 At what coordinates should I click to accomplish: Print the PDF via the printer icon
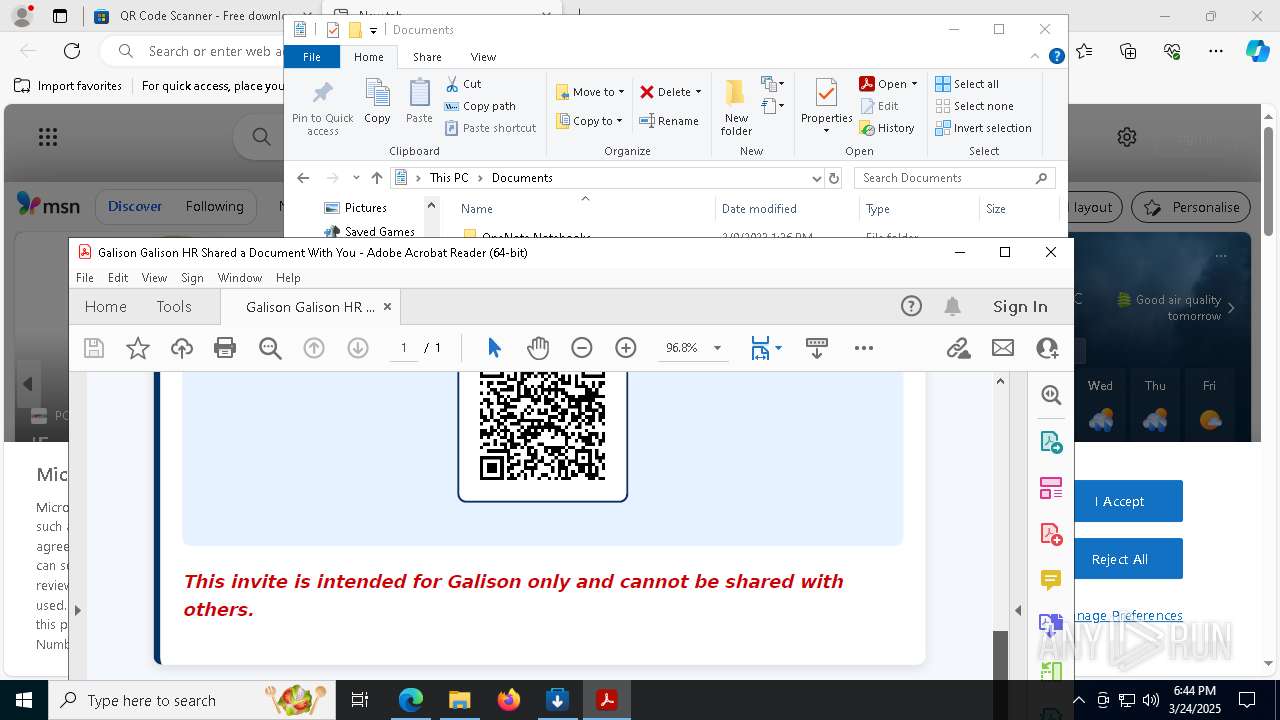coord(225,348)
